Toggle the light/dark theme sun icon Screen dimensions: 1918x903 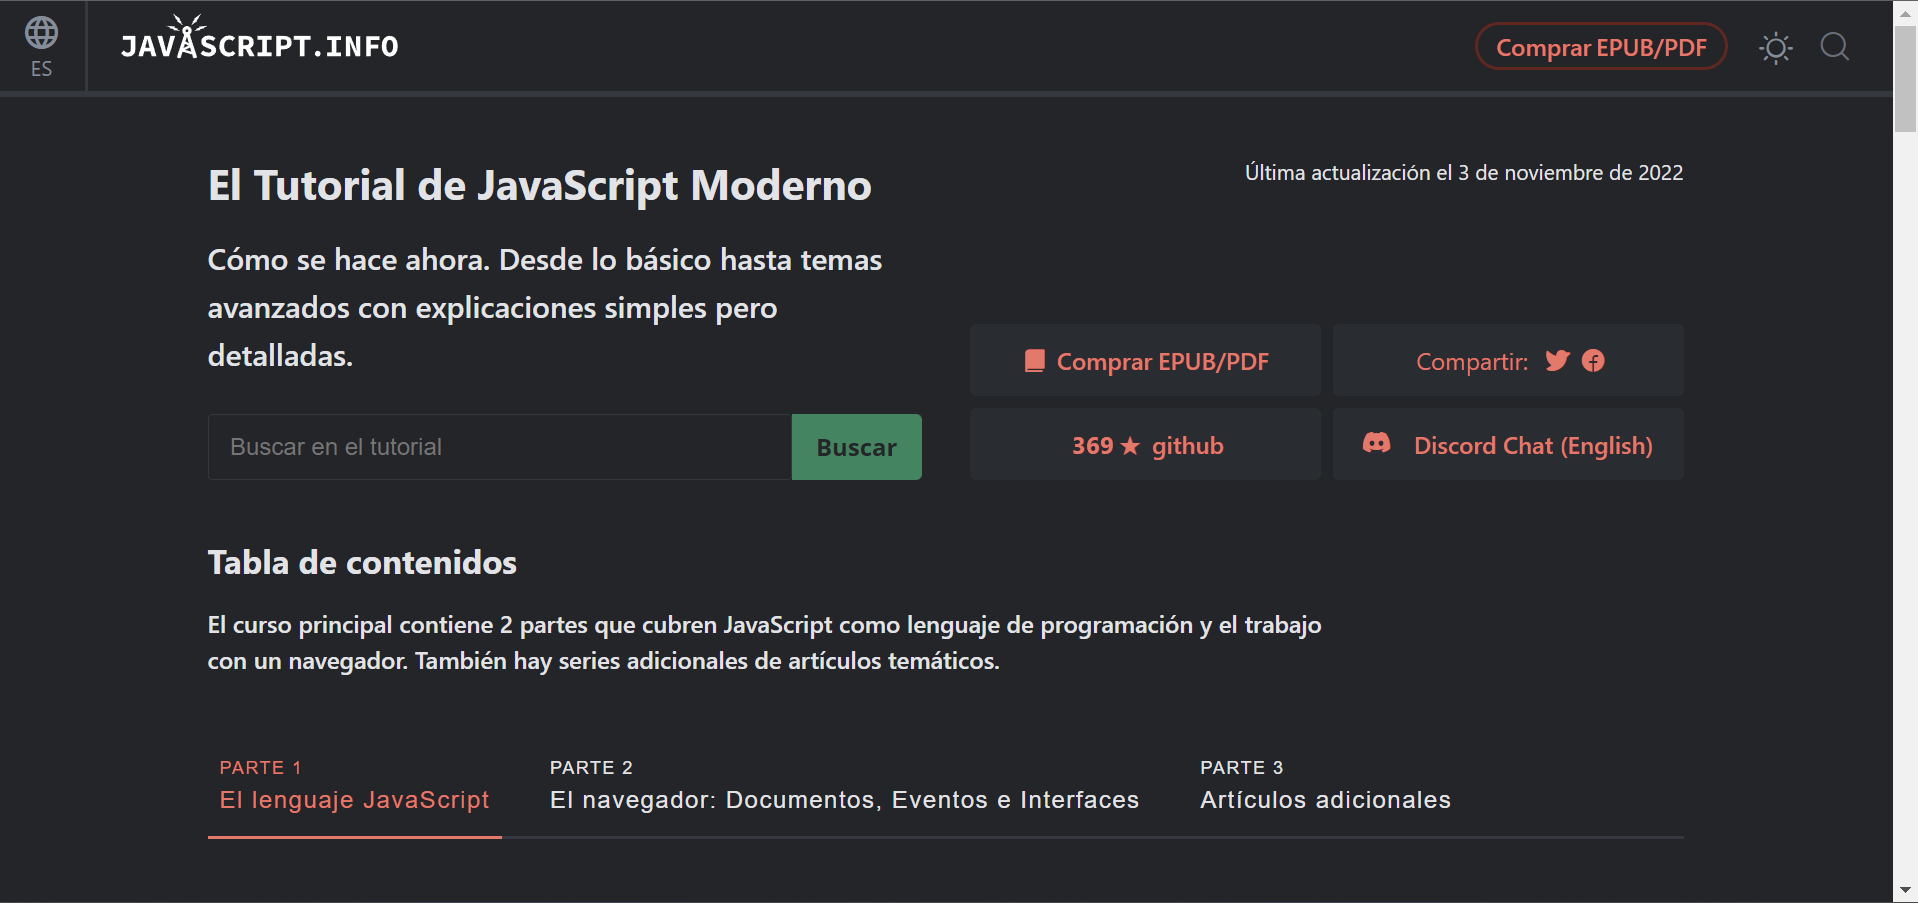tap(1776, 47)
